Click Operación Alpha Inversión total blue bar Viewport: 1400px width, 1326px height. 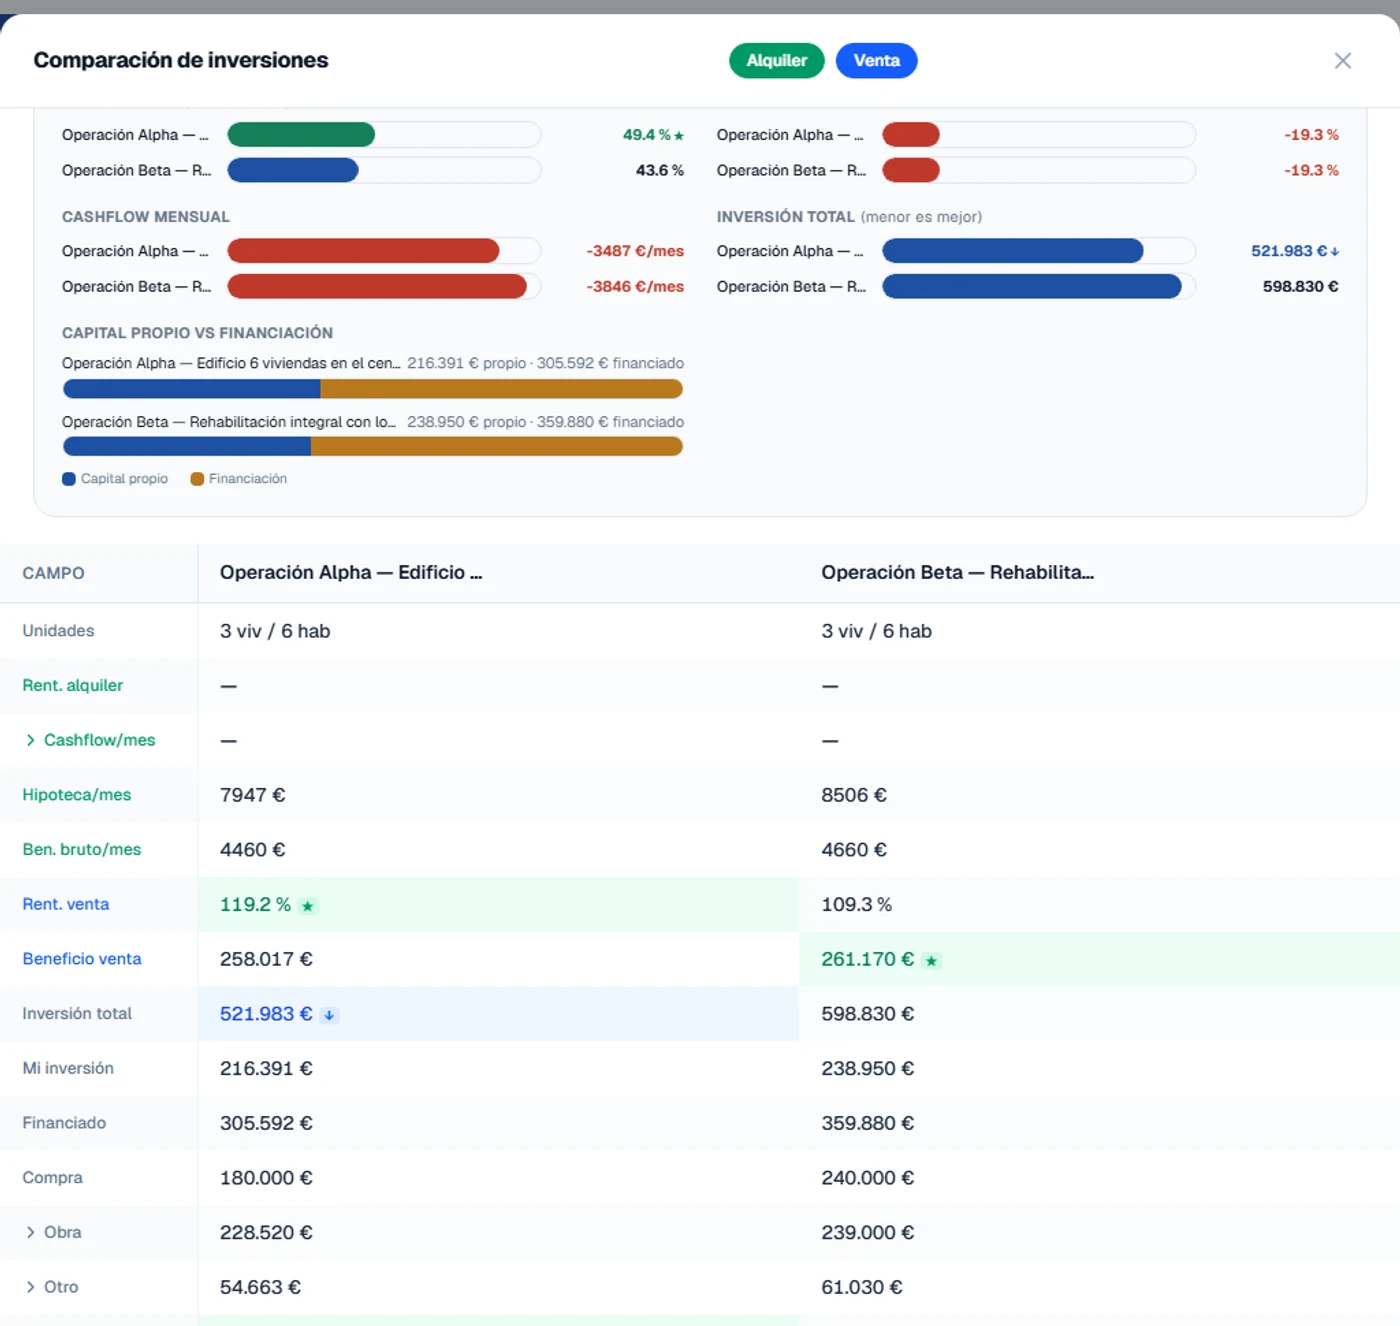[1012, 251]
